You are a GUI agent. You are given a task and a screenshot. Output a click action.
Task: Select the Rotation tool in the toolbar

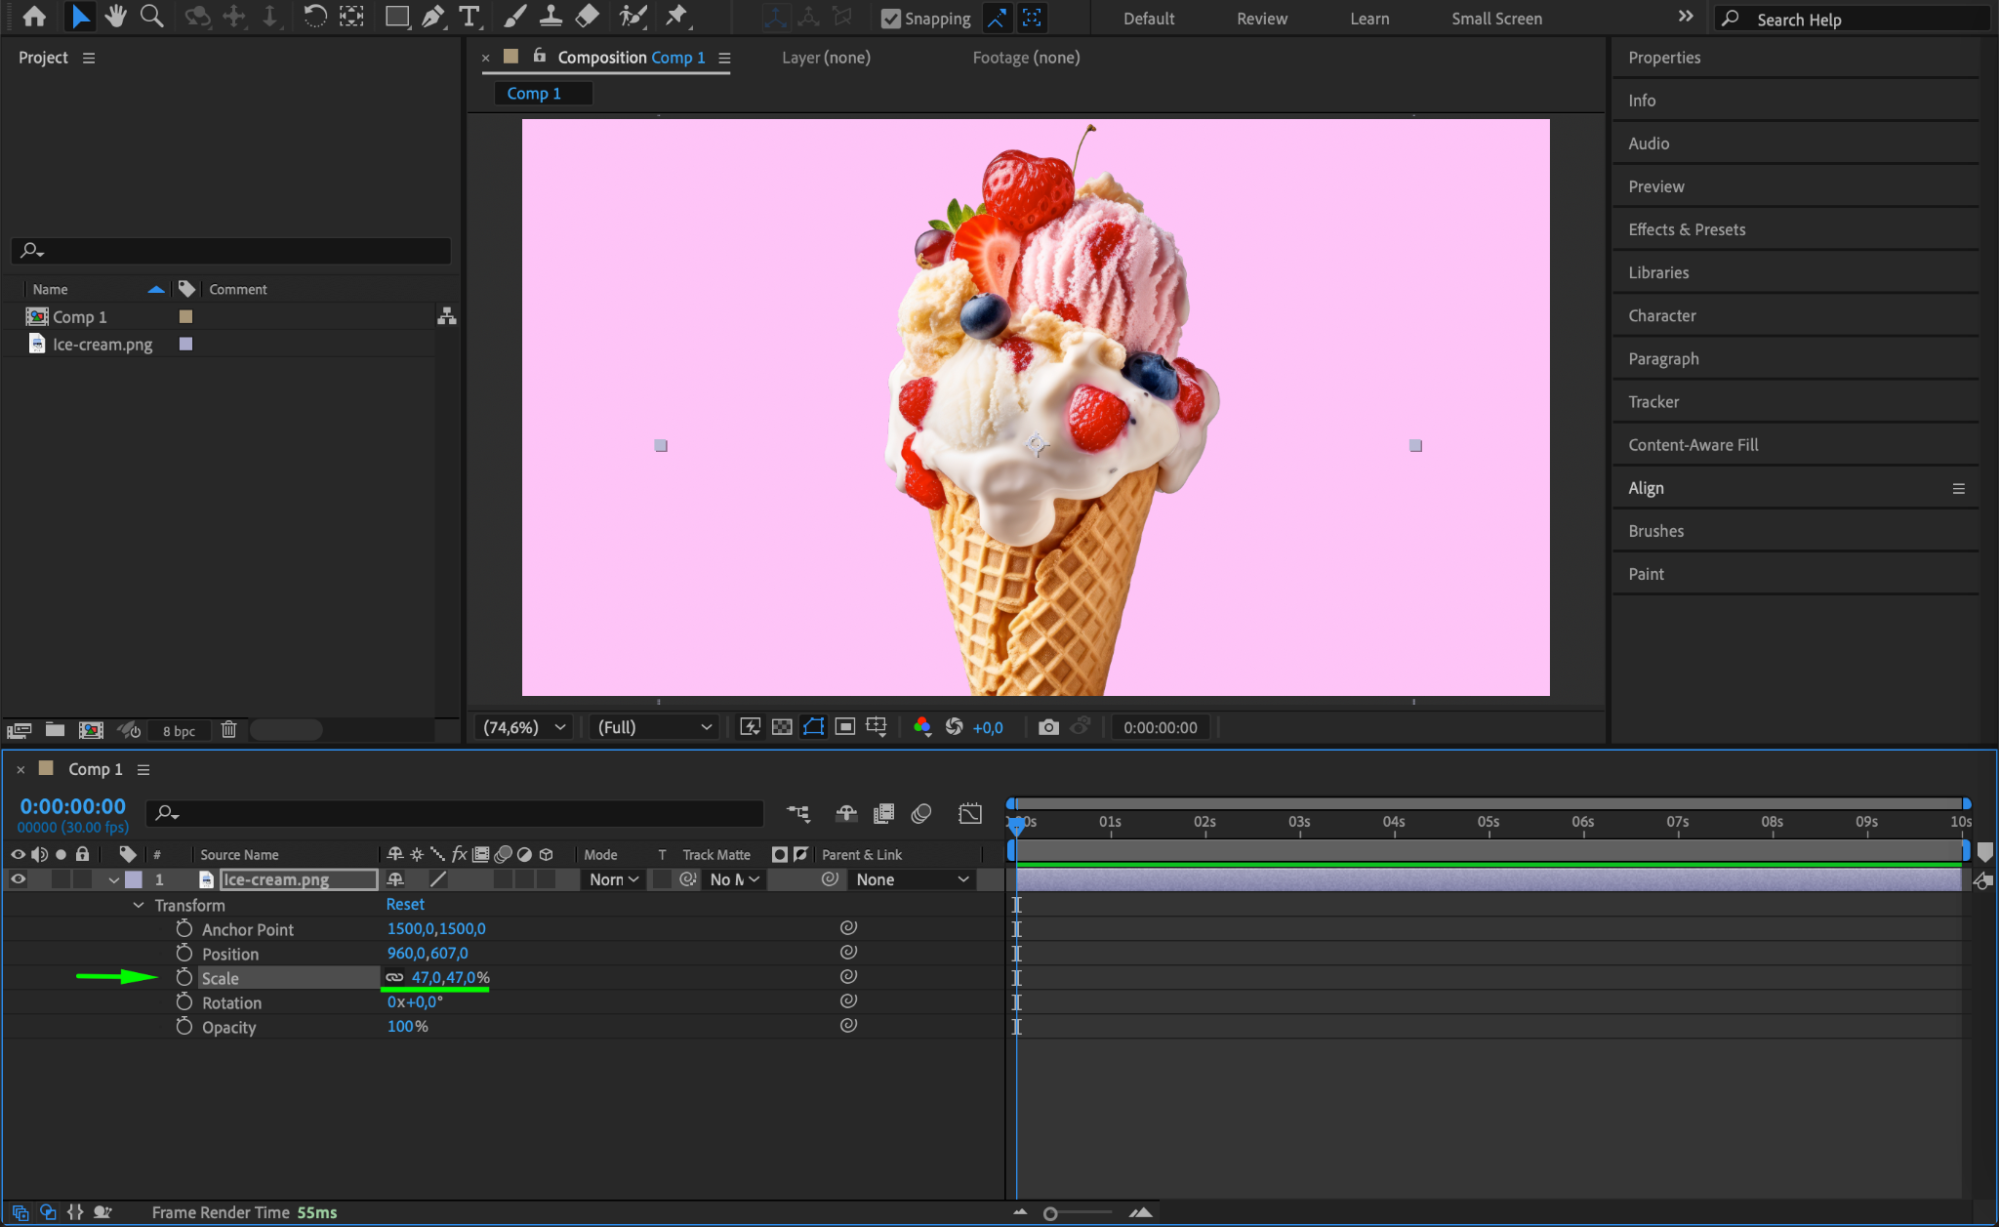point(314,16)
